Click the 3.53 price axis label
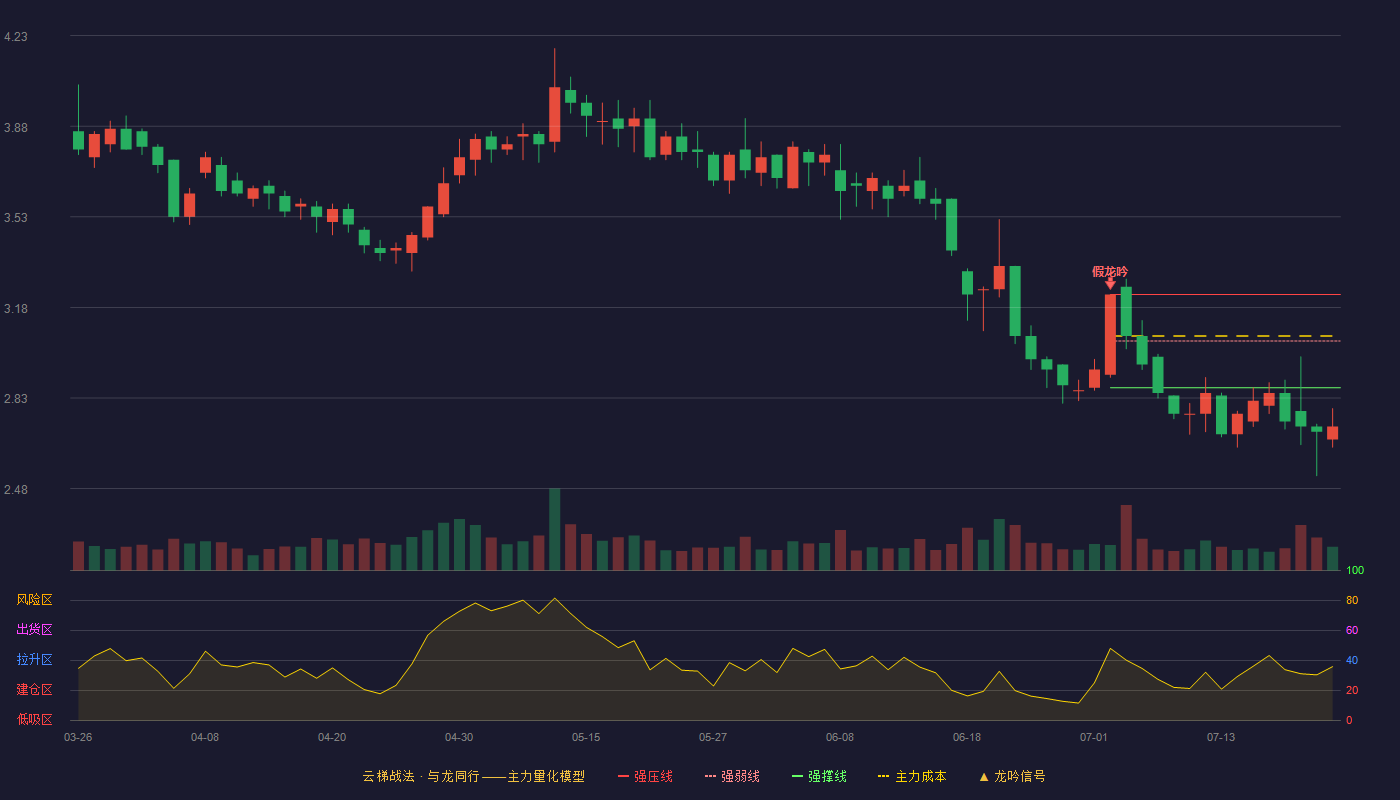The image size is (1400, 800). click(16, 218)
